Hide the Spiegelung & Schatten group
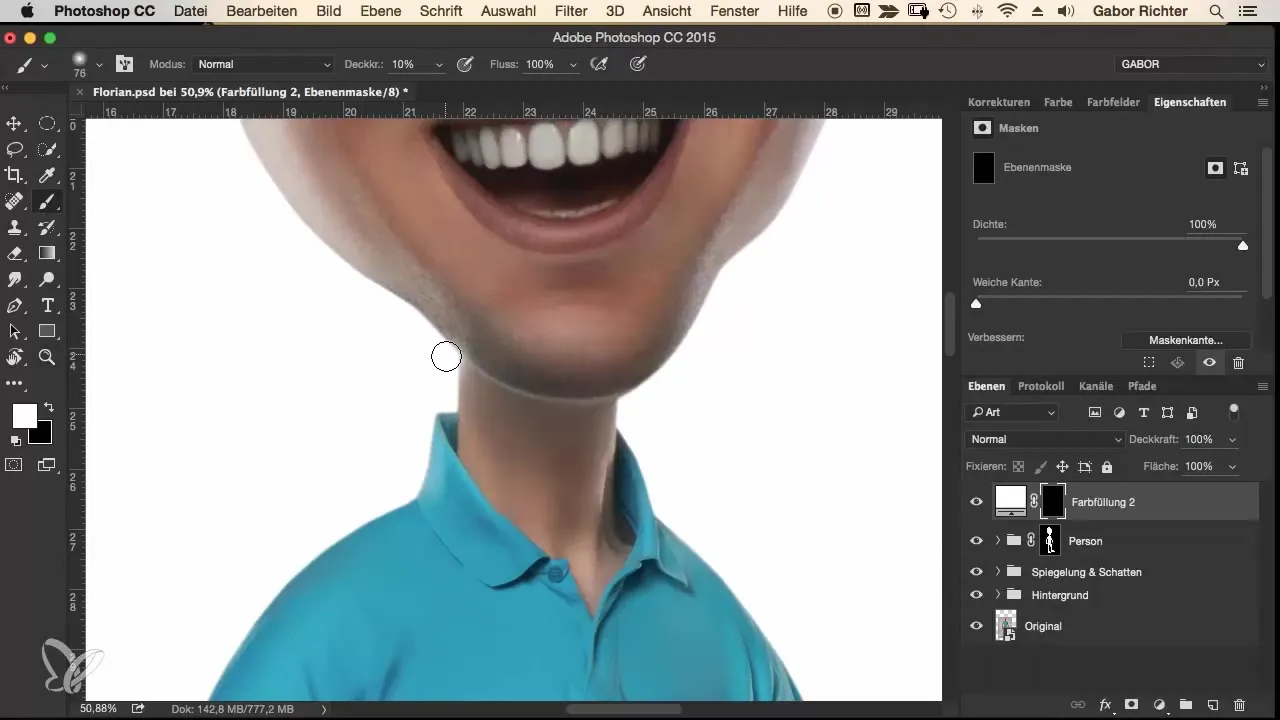1280x720 pixels. pyautogui.click(x=977, y=572)
